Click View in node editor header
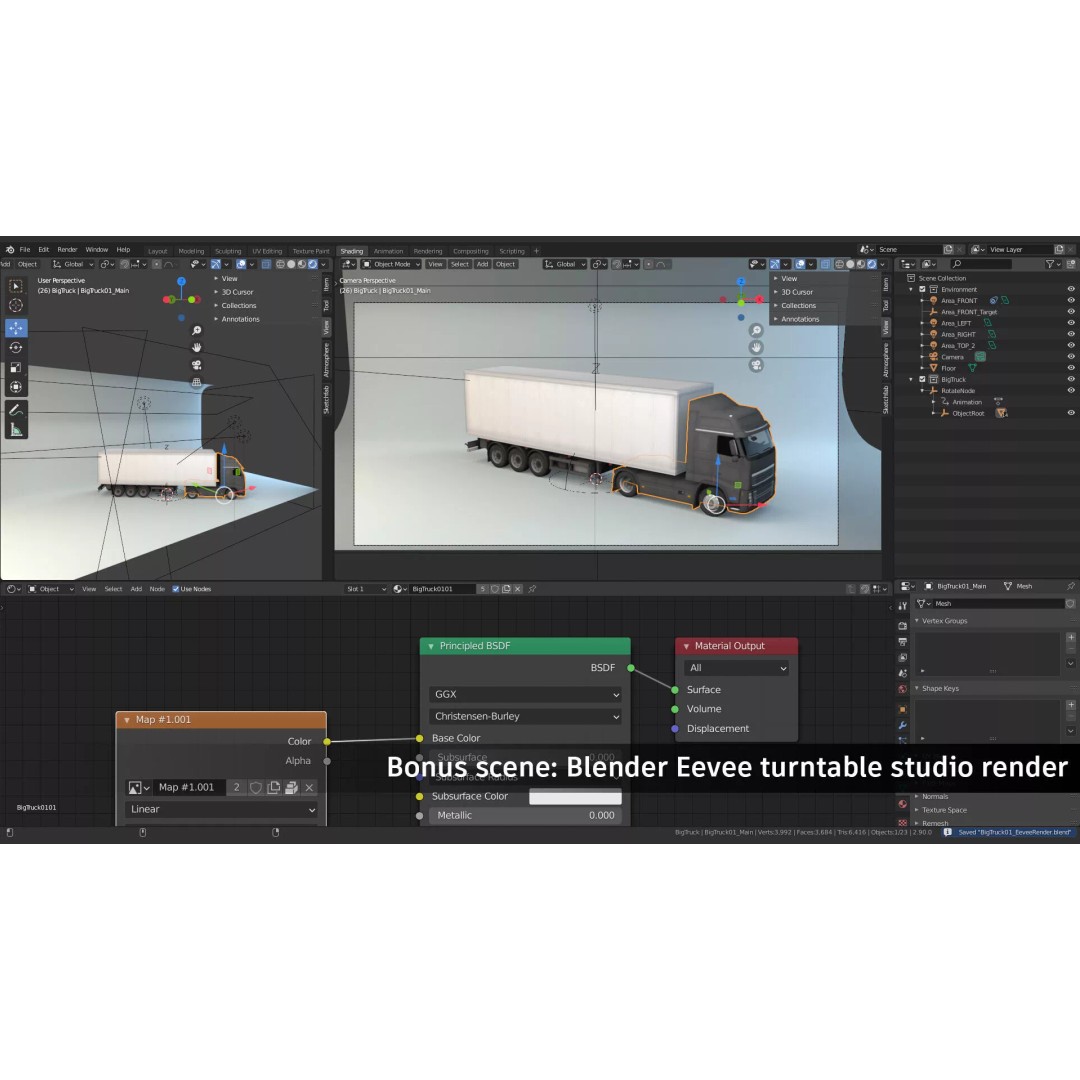This screenshot has width=1080, height=1080. point(89,589)
